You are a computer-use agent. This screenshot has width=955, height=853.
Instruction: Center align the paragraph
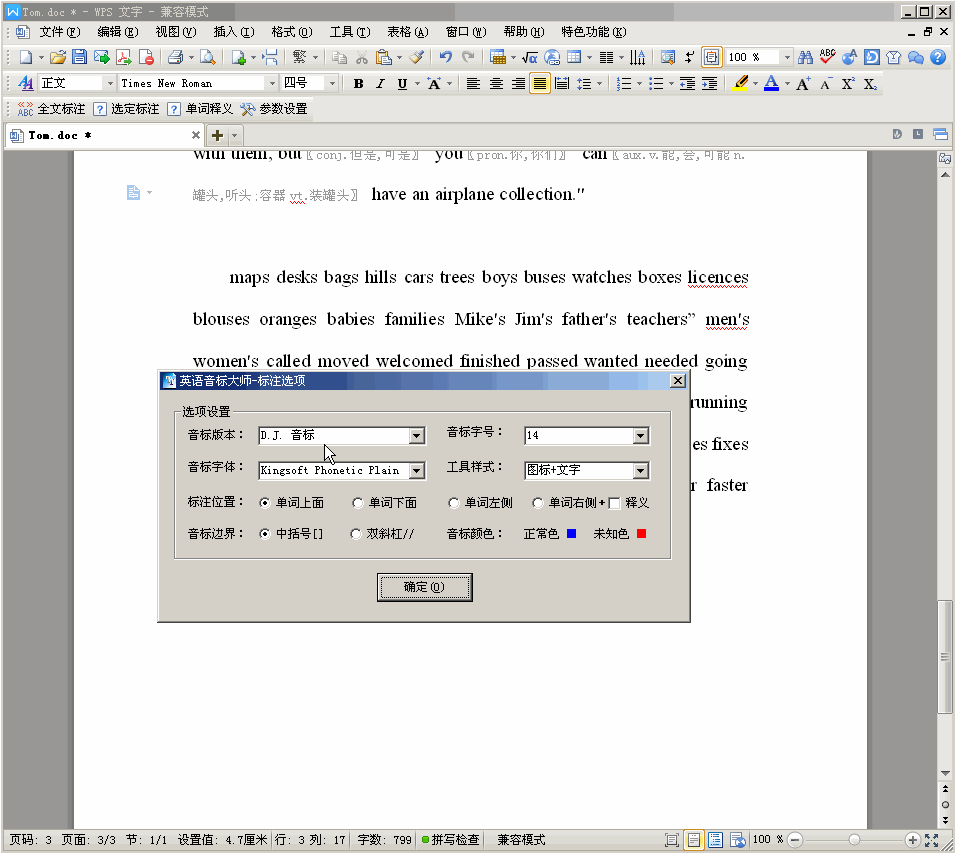pyautogui.click(x=496, y=83)
